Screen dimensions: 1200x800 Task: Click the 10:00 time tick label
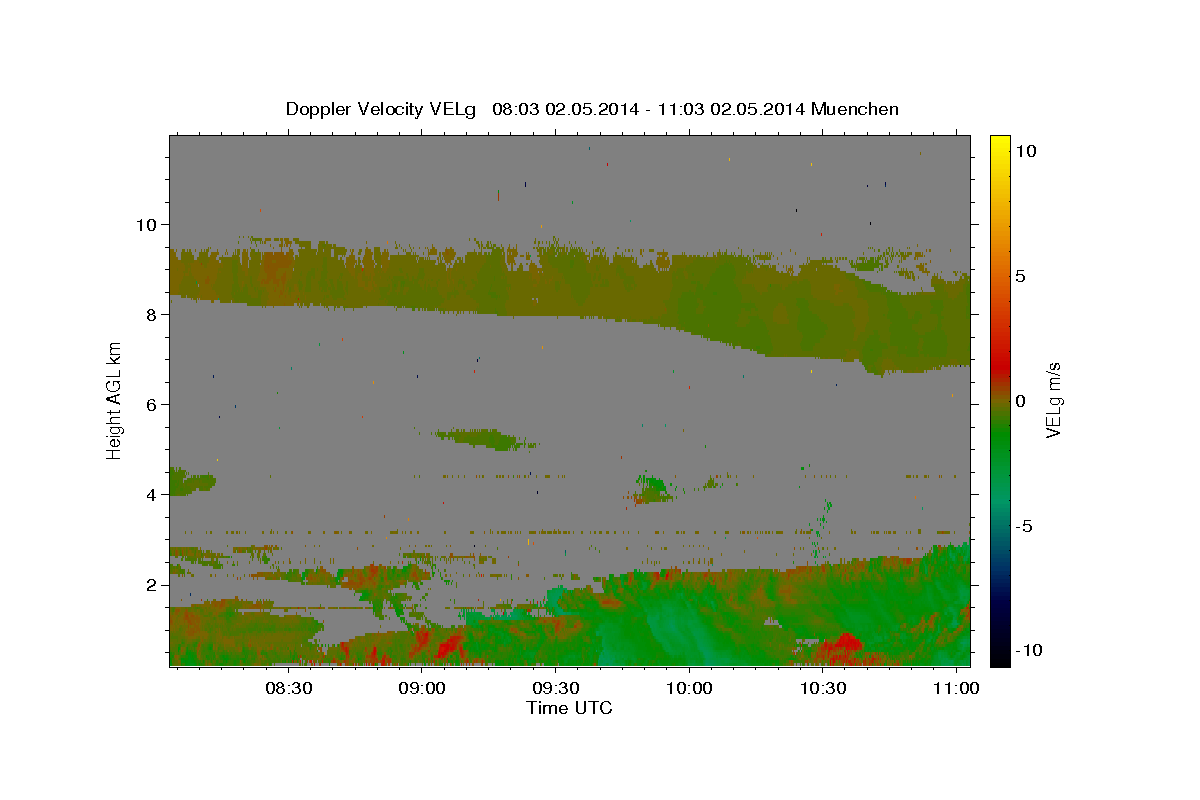pyautogui.click(x=690, y=689)
